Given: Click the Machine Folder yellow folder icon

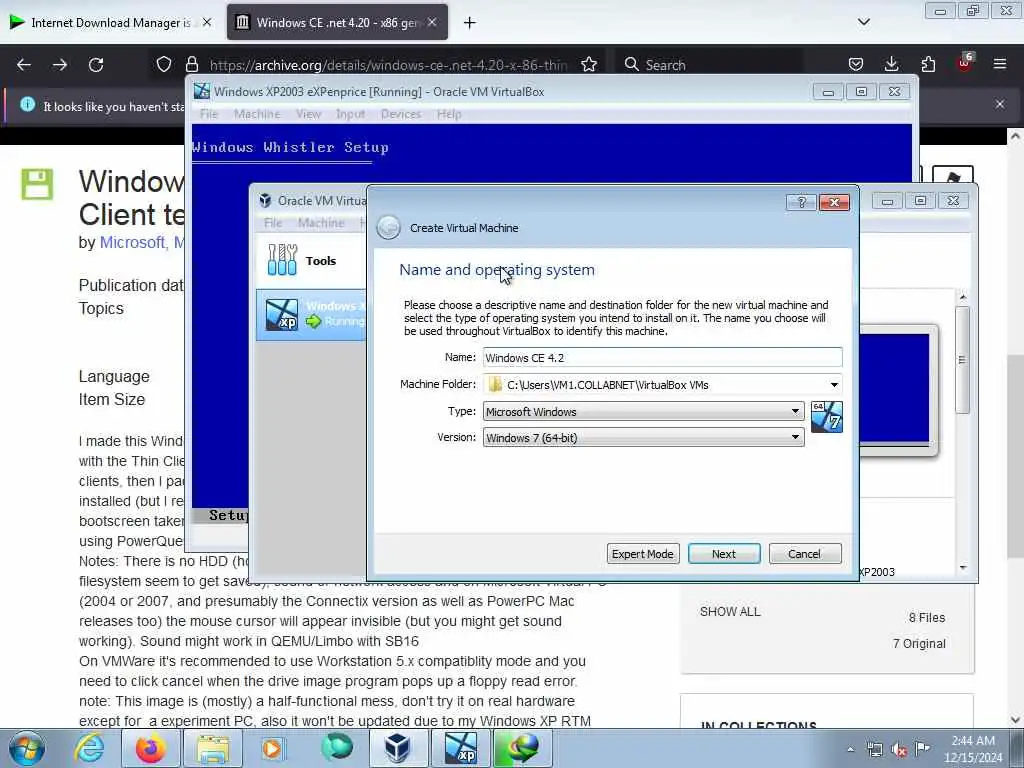Looking at the screenshot, I should 496,385.
